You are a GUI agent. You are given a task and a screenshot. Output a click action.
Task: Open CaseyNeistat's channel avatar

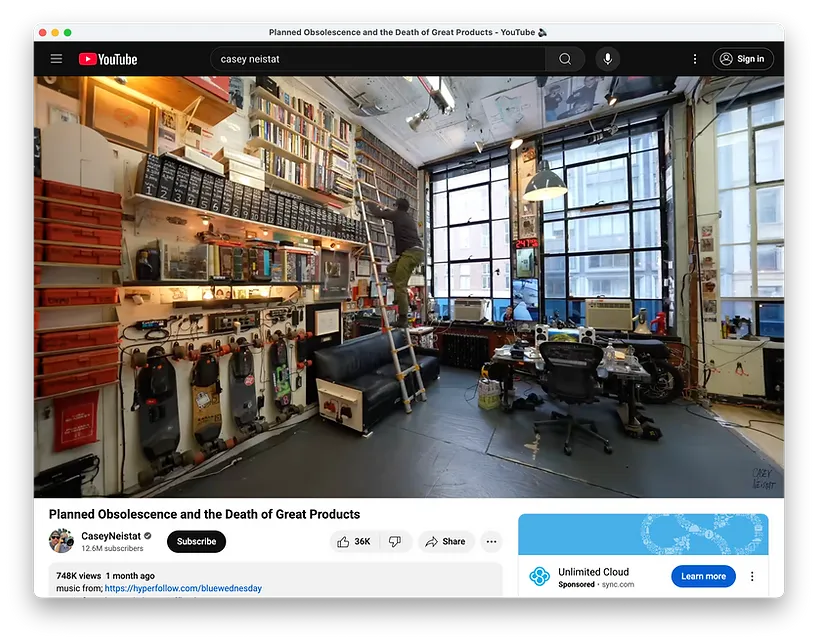coord(61,541)
